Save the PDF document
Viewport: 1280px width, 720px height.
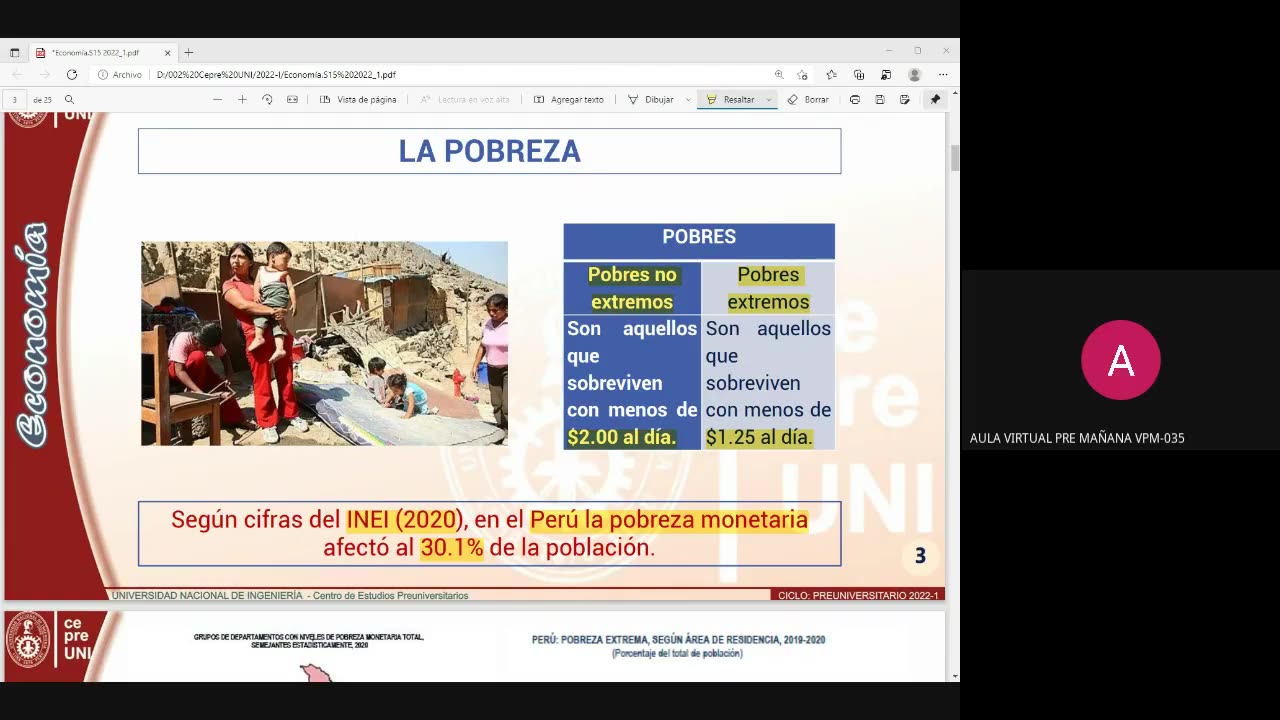point(880,100)
